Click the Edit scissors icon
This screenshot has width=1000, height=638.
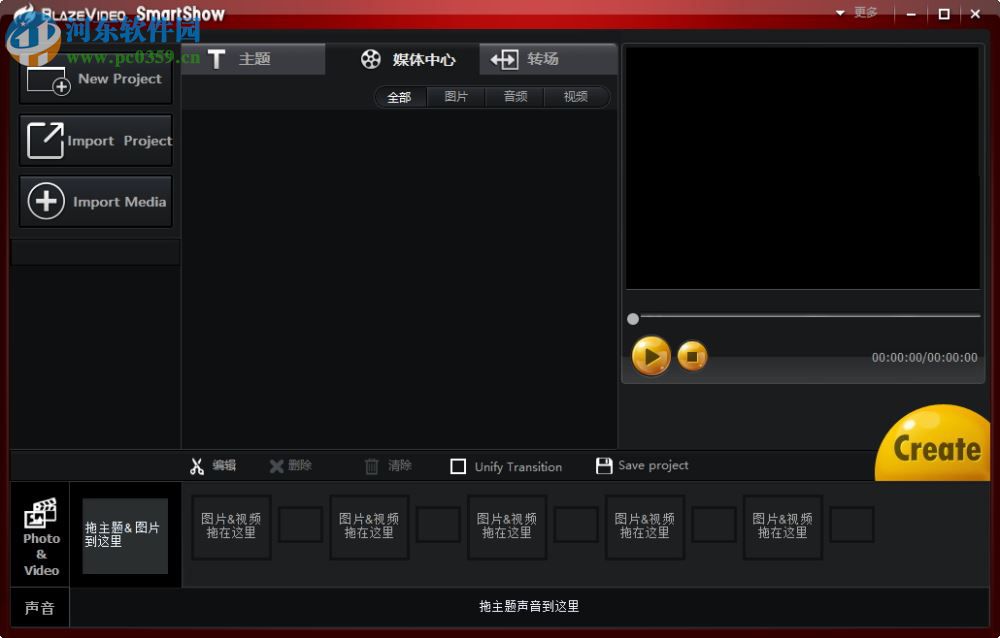[x=199, y=465]
